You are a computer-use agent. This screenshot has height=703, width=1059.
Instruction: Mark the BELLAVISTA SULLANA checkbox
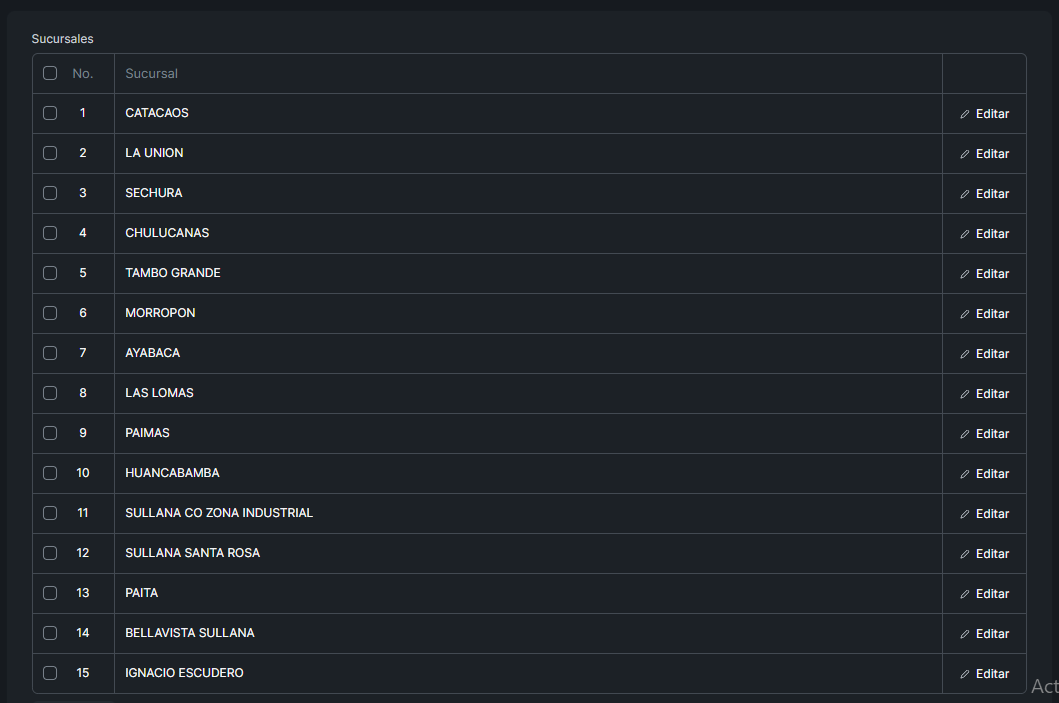tap(50, 633)
